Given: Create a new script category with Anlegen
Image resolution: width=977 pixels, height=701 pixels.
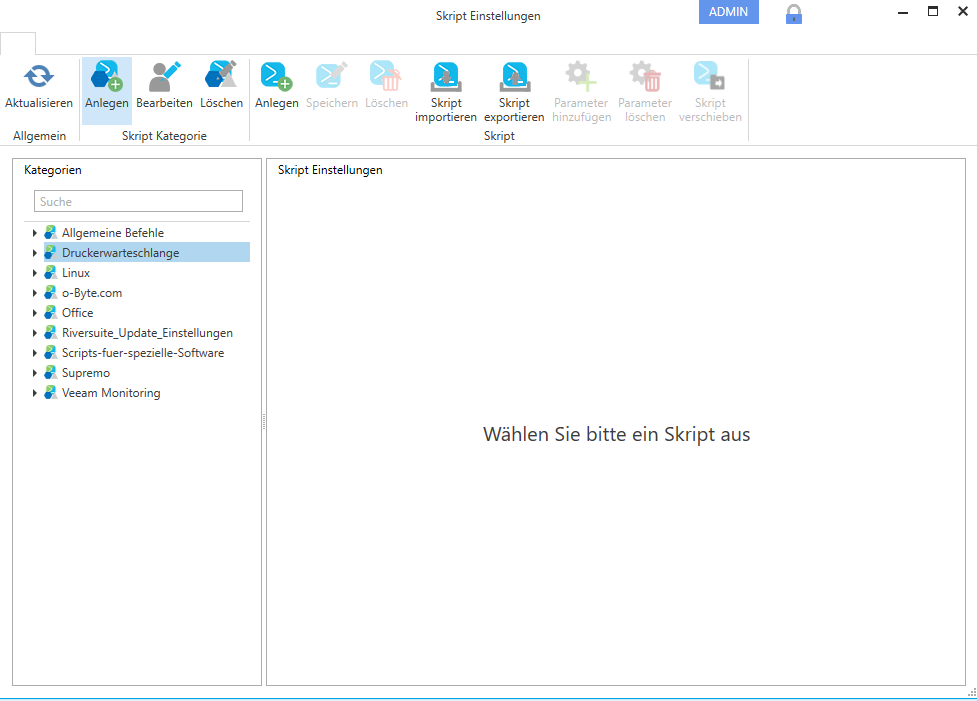Looking at the screenshot, I should [106, 77].
